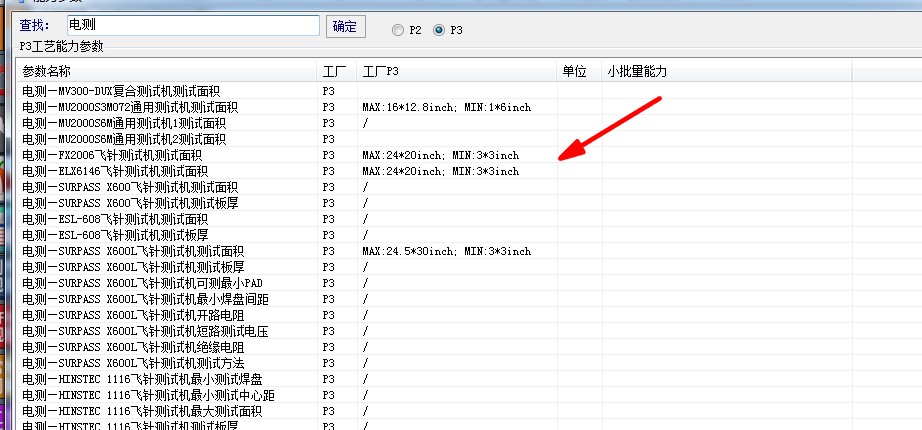Select row 电测-ELX6146飞针测试机测试面积
This screenshot has height=430, width=922.
point(434,171)
